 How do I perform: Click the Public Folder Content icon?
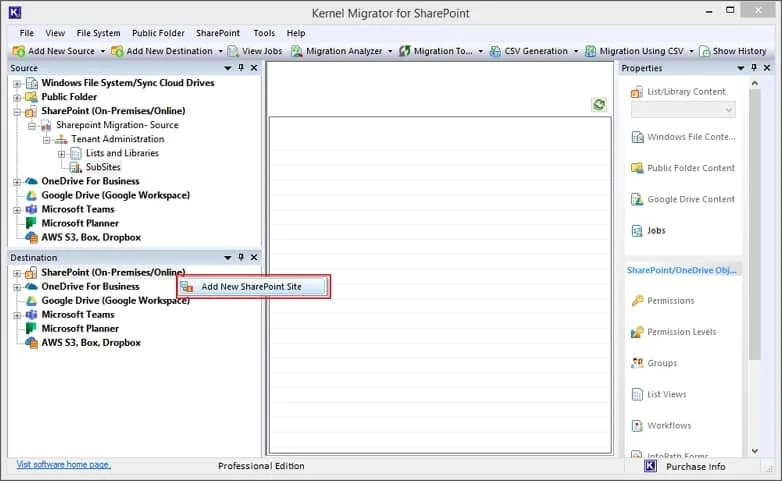(637, 168)
